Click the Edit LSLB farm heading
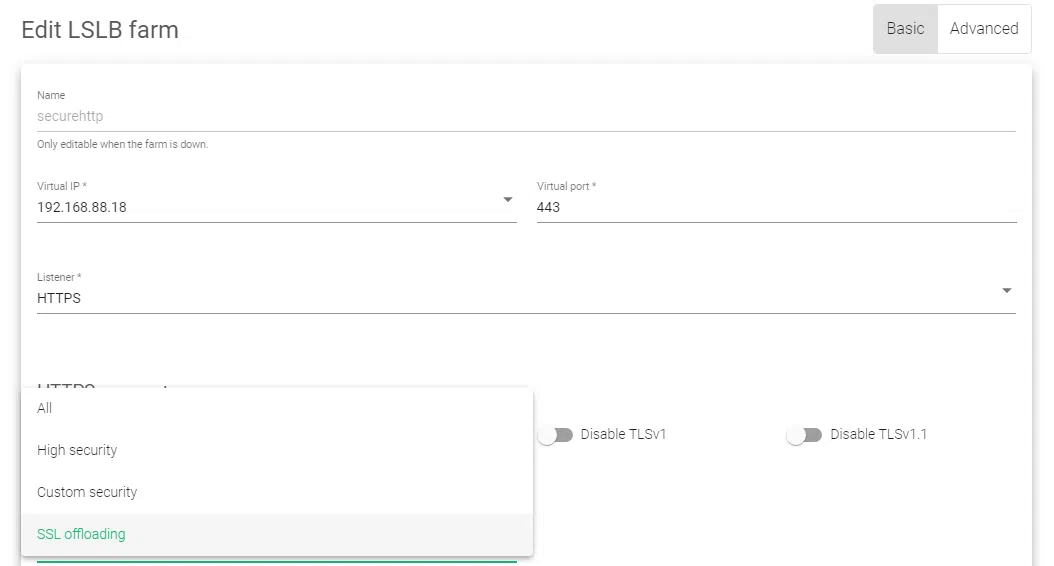This screenshot has width=1054, height=566. [100, 30]
